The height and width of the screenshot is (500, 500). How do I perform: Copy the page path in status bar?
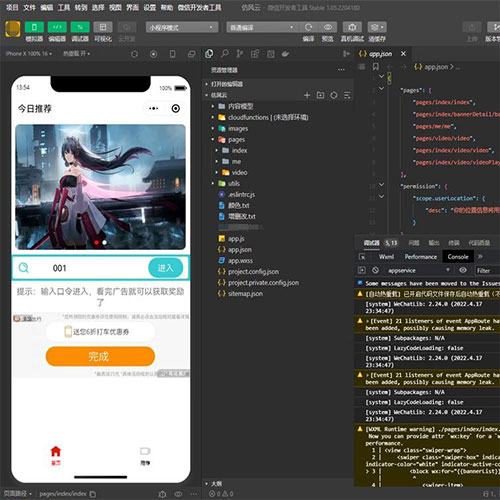point(93,494)
